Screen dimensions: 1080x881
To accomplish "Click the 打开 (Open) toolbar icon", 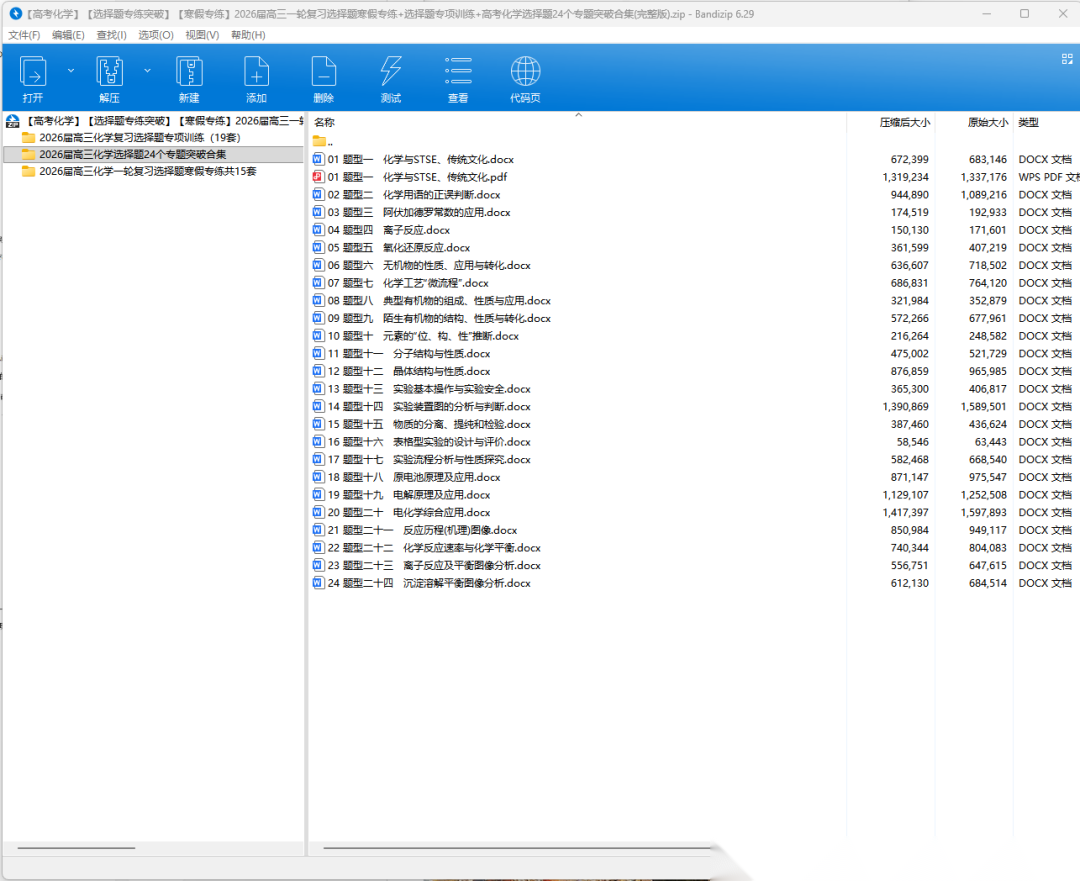I will (33, 73).
